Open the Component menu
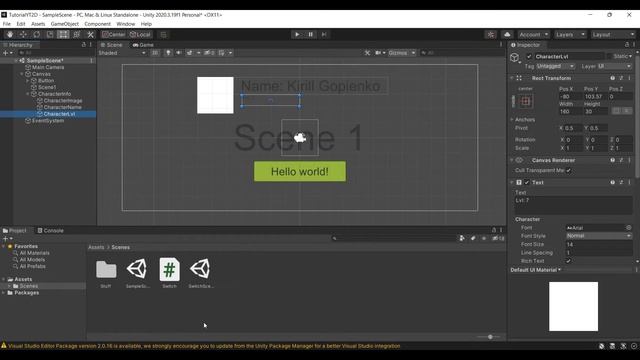640x360 pixels. tap(98, 24)
